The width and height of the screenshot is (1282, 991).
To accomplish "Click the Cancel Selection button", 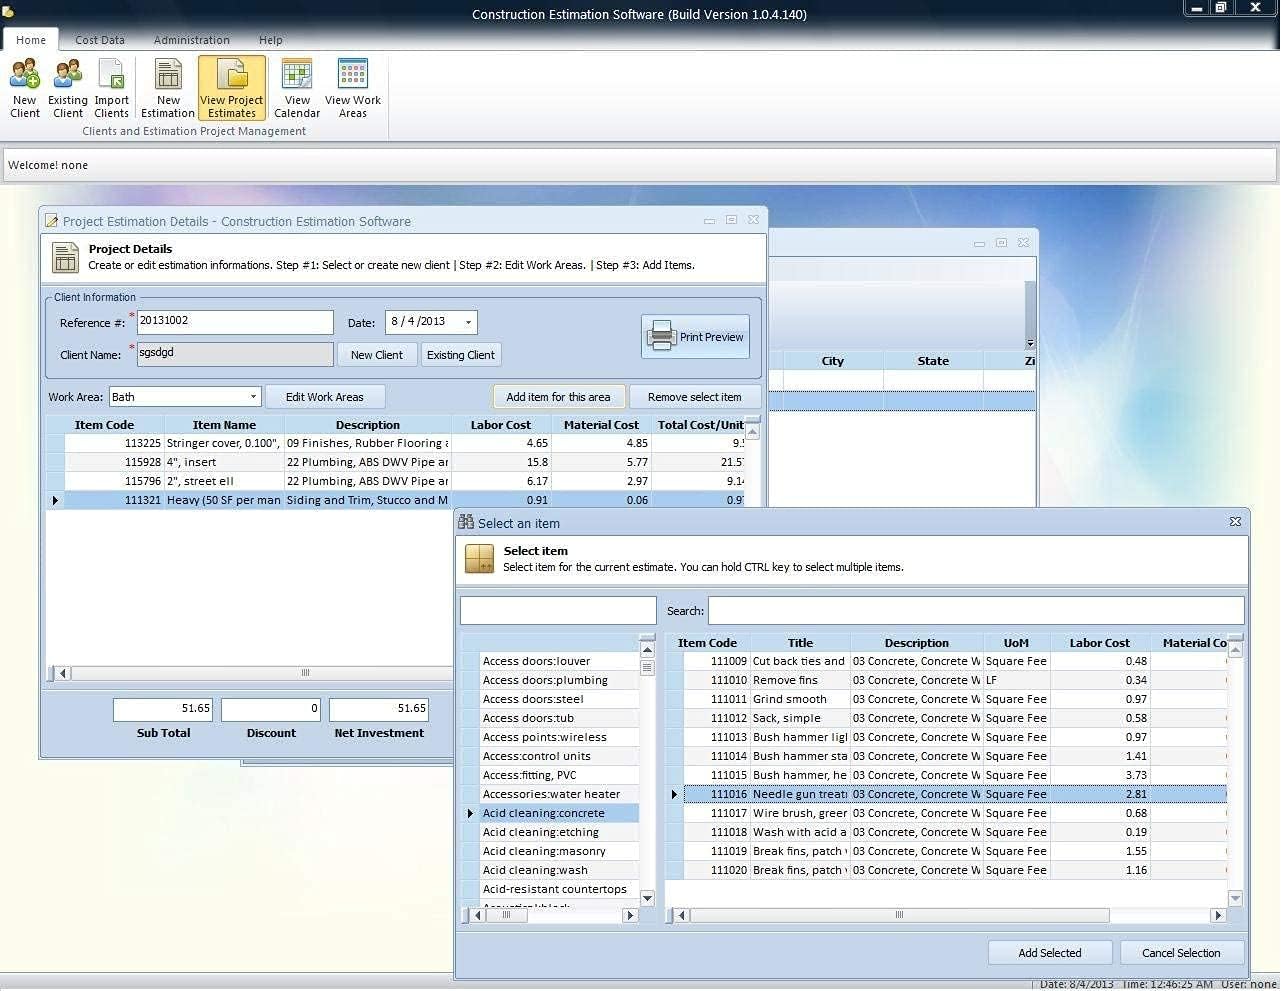I will coord(1182,952).
